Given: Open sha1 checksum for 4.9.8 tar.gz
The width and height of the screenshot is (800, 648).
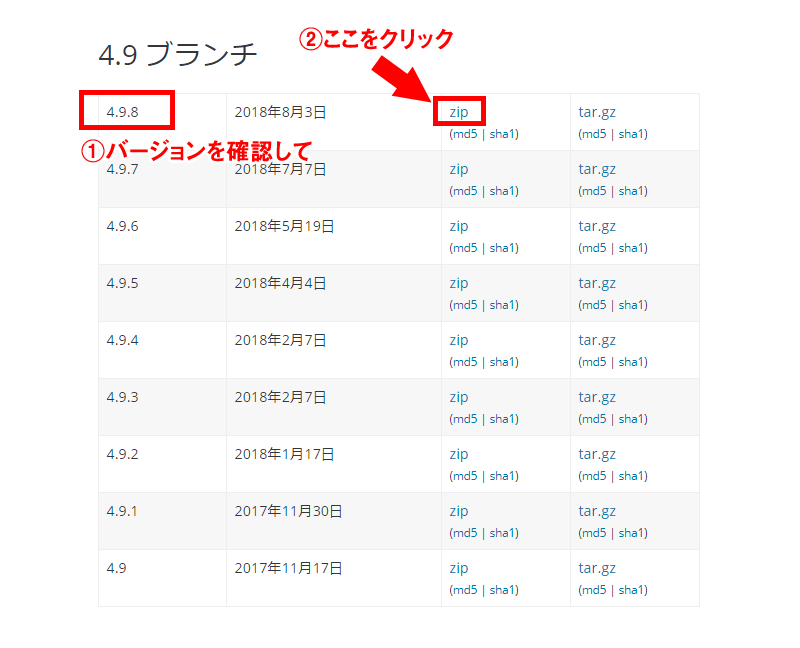Looking at the screenshot, I should (632, 134).
